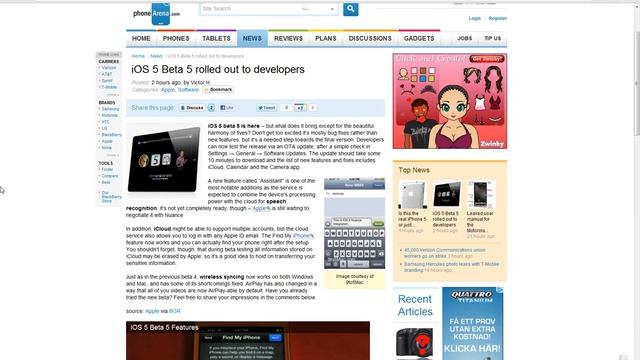Screen dimensions: 640x360
Task: Click the Facebook Like button
Action: (227, 108)
